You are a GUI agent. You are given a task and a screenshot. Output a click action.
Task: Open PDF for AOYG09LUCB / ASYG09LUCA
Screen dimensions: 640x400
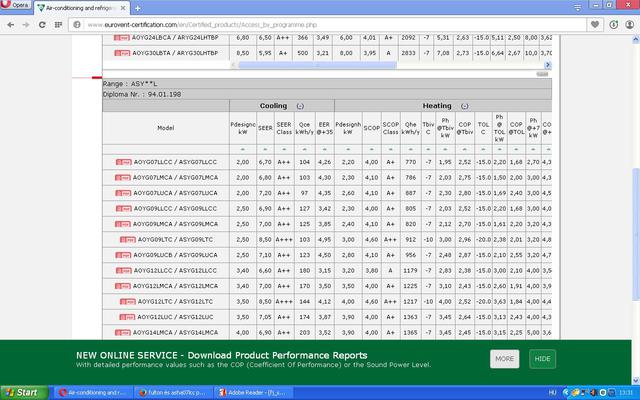(123, 255)
